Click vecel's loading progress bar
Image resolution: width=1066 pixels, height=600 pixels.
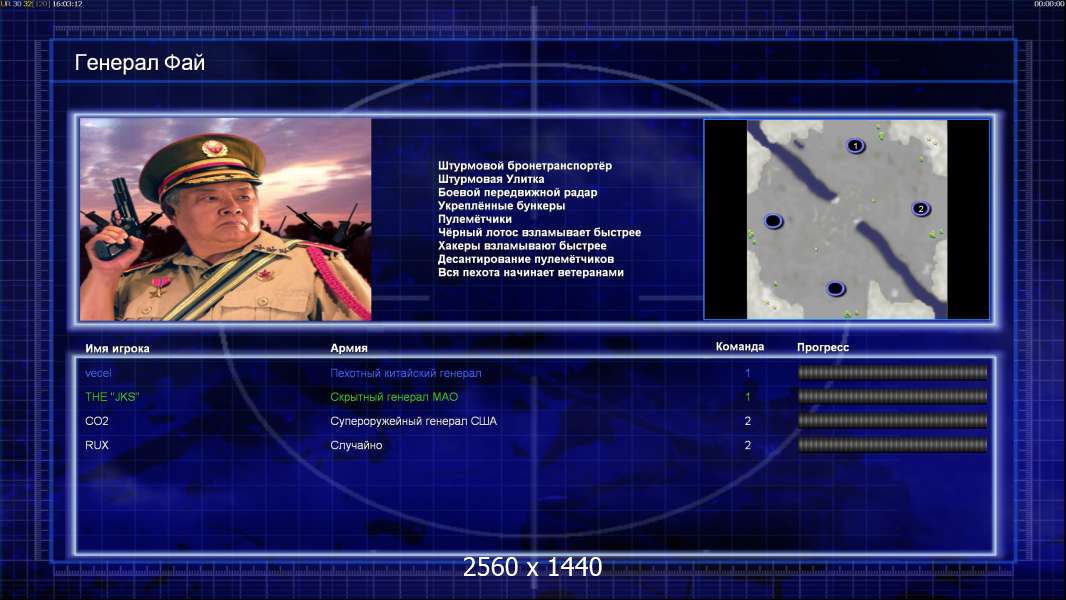[x=893, y=372]
